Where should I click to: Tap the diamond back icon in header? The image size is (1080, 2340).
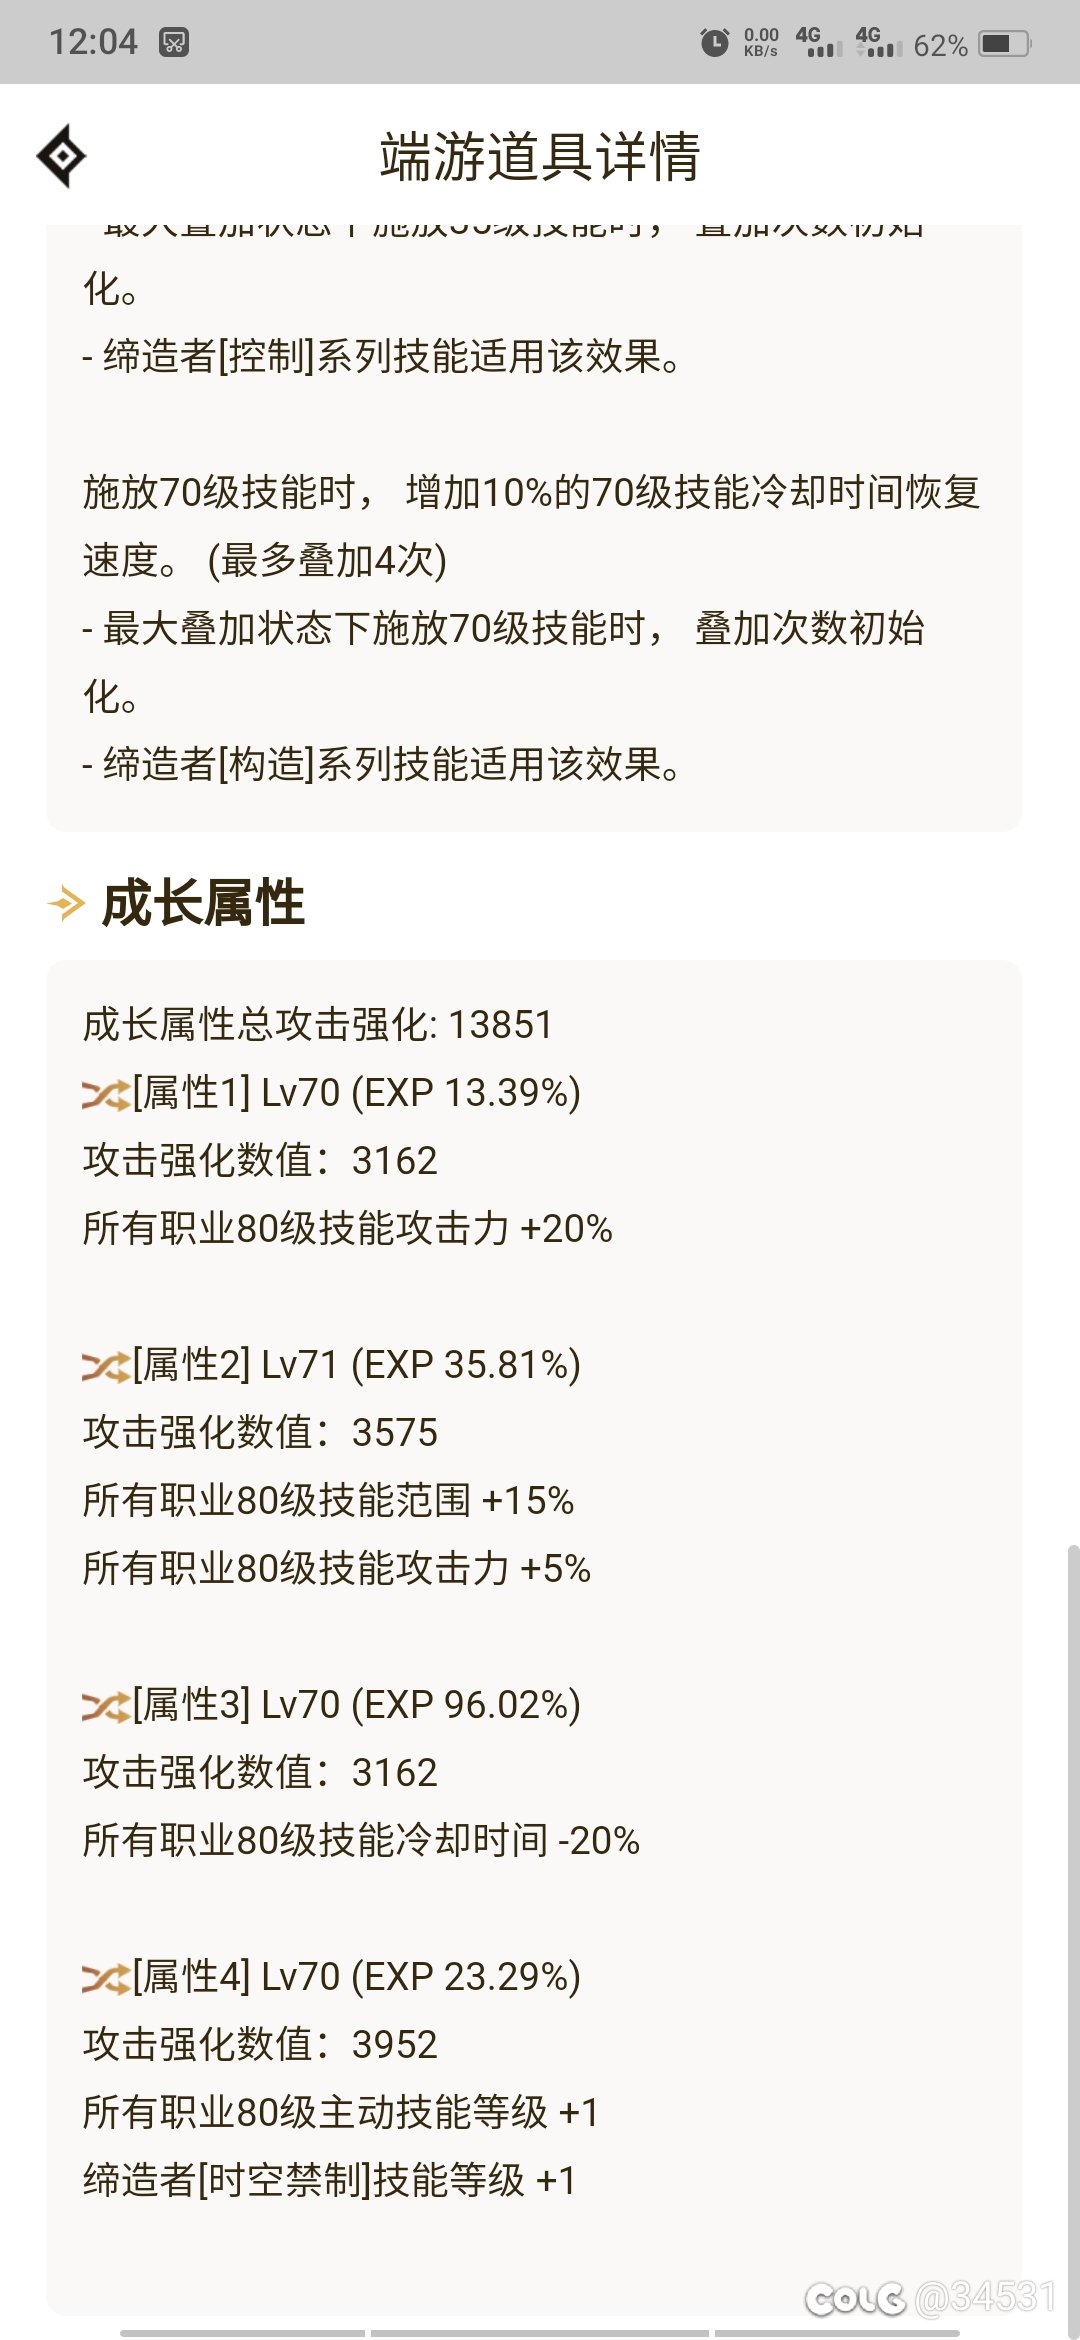(x=61, y=156)
